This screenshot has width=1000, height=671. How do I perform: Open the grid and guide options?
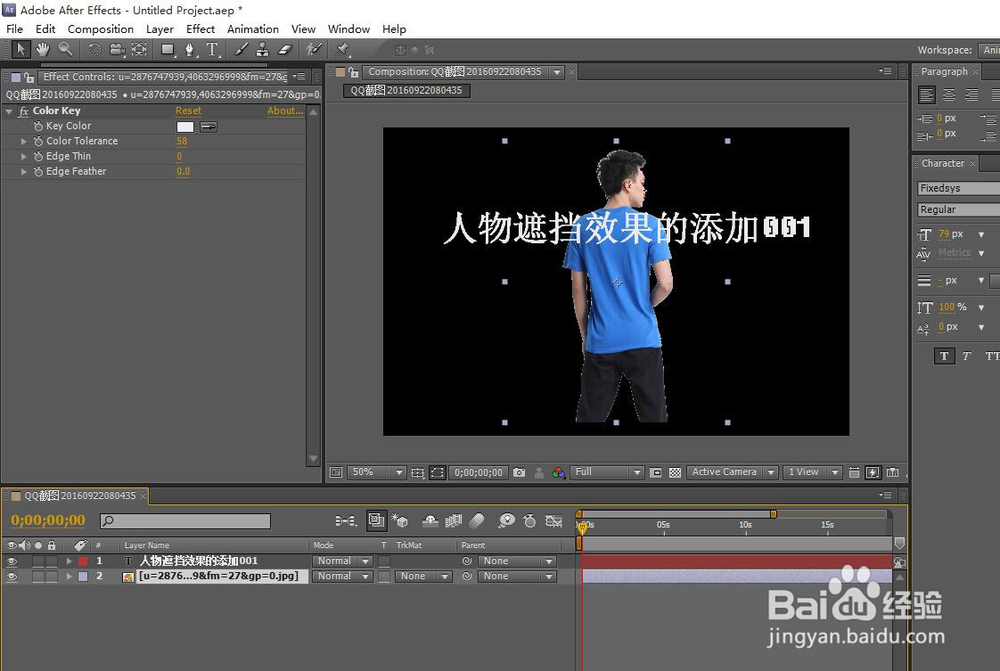[x=418, y=473]
